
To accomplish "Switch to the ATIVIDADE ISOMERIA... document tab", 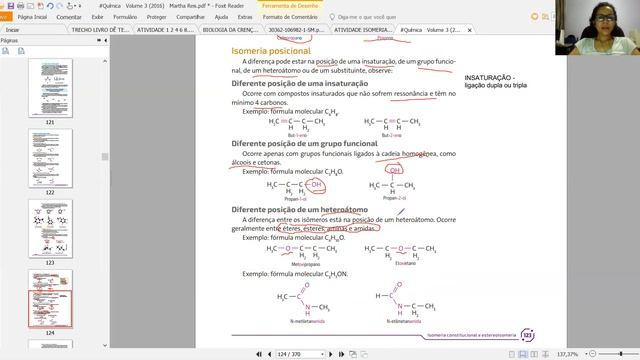I will [362, 30].
